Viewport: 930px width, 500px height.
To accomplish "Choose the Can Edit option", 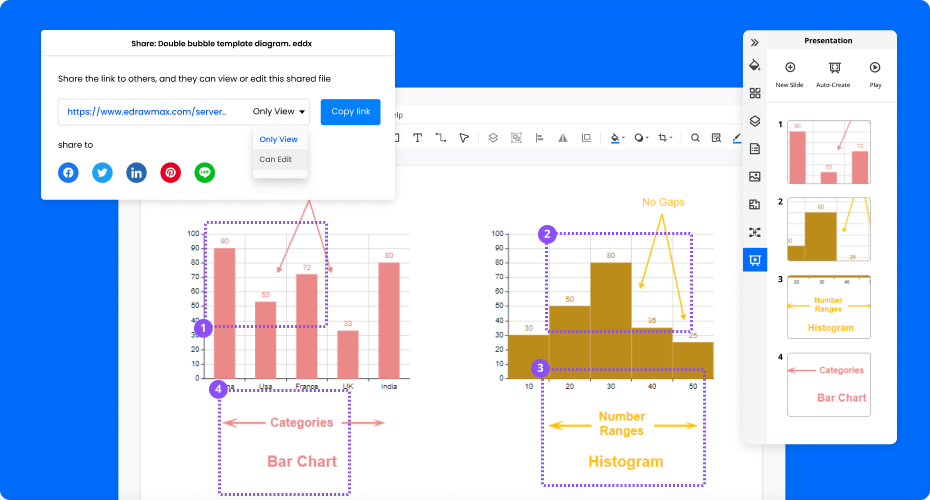I will [x=276, y=159].
